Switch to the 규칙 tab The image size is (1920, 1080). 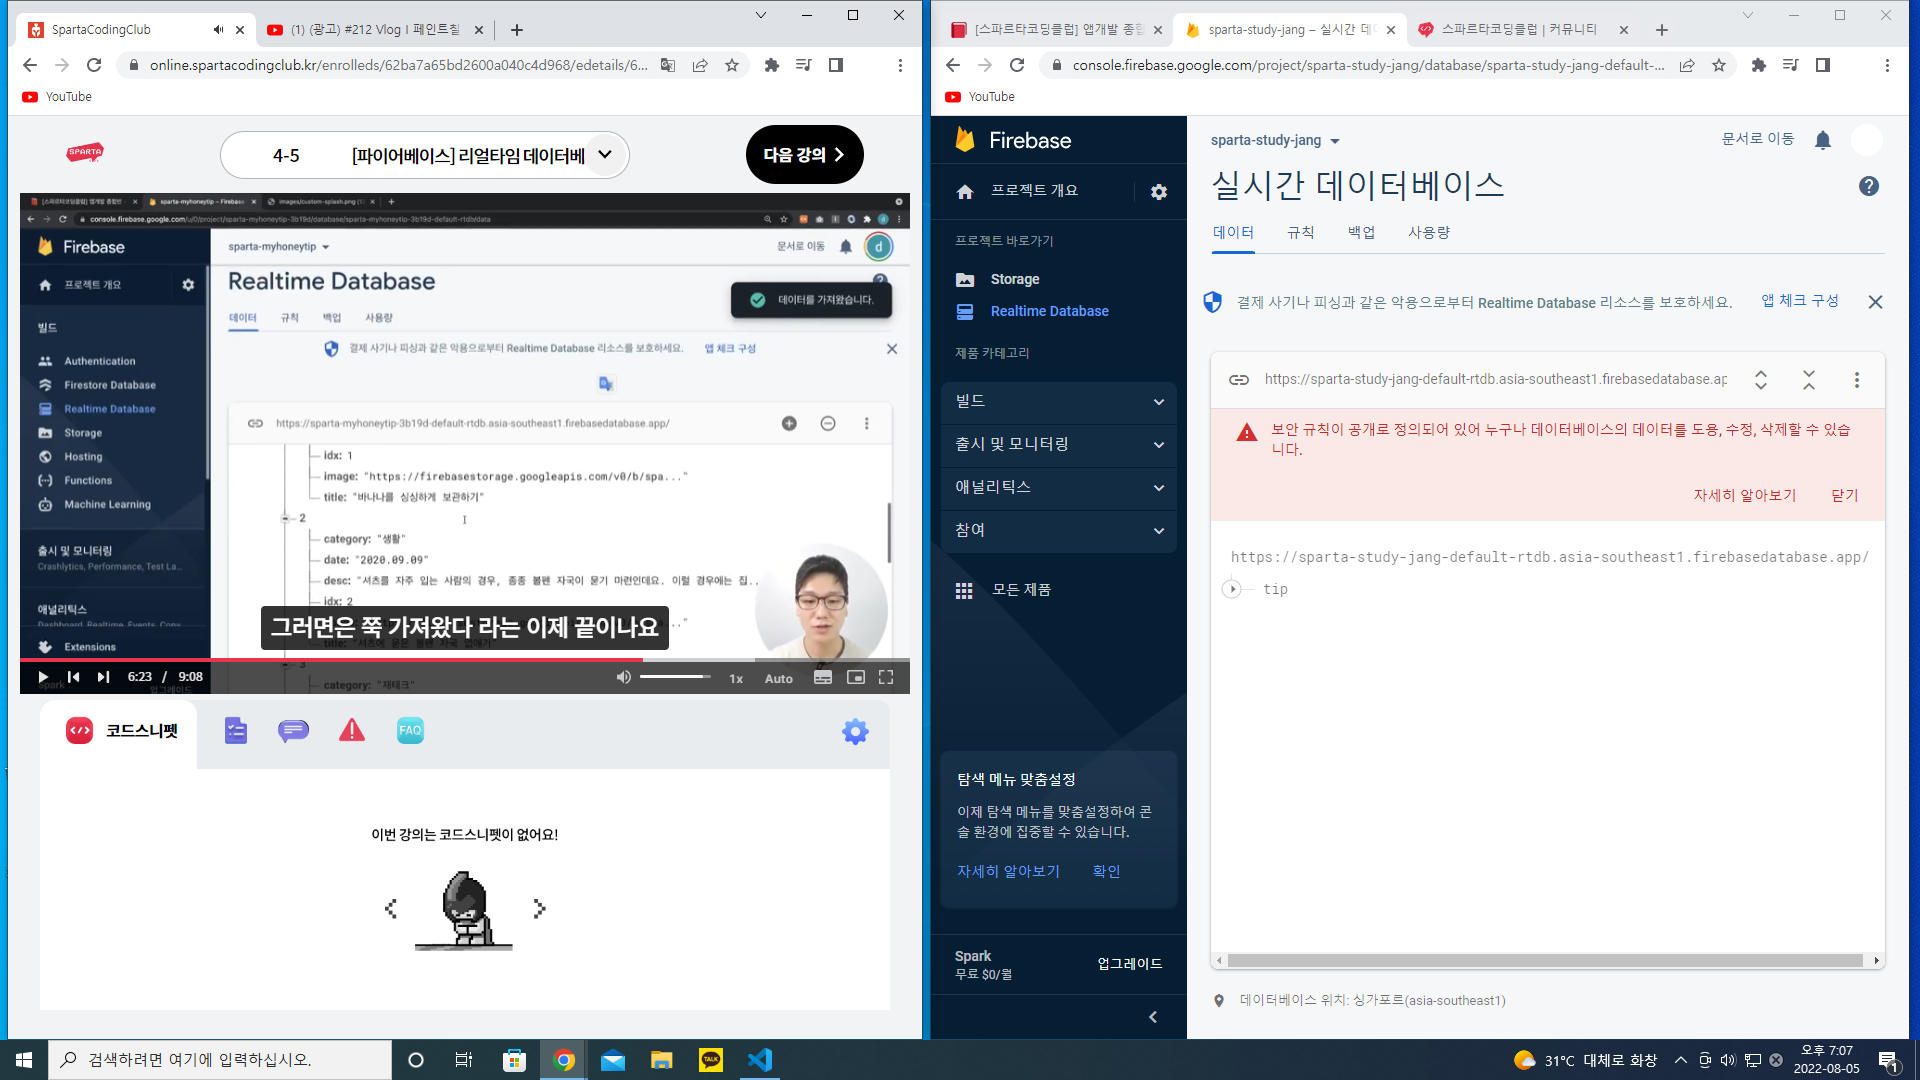pyautogui.click(x=1300, y=232)
